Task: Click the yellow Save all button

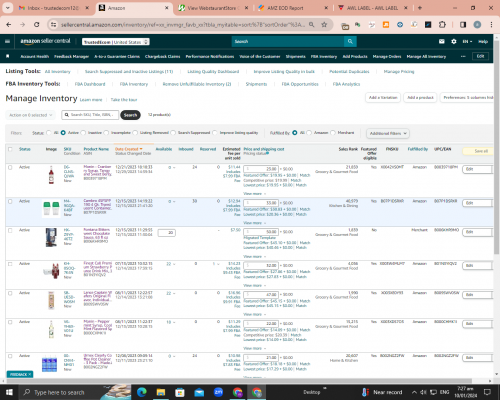Action: [x=479, y=151]
